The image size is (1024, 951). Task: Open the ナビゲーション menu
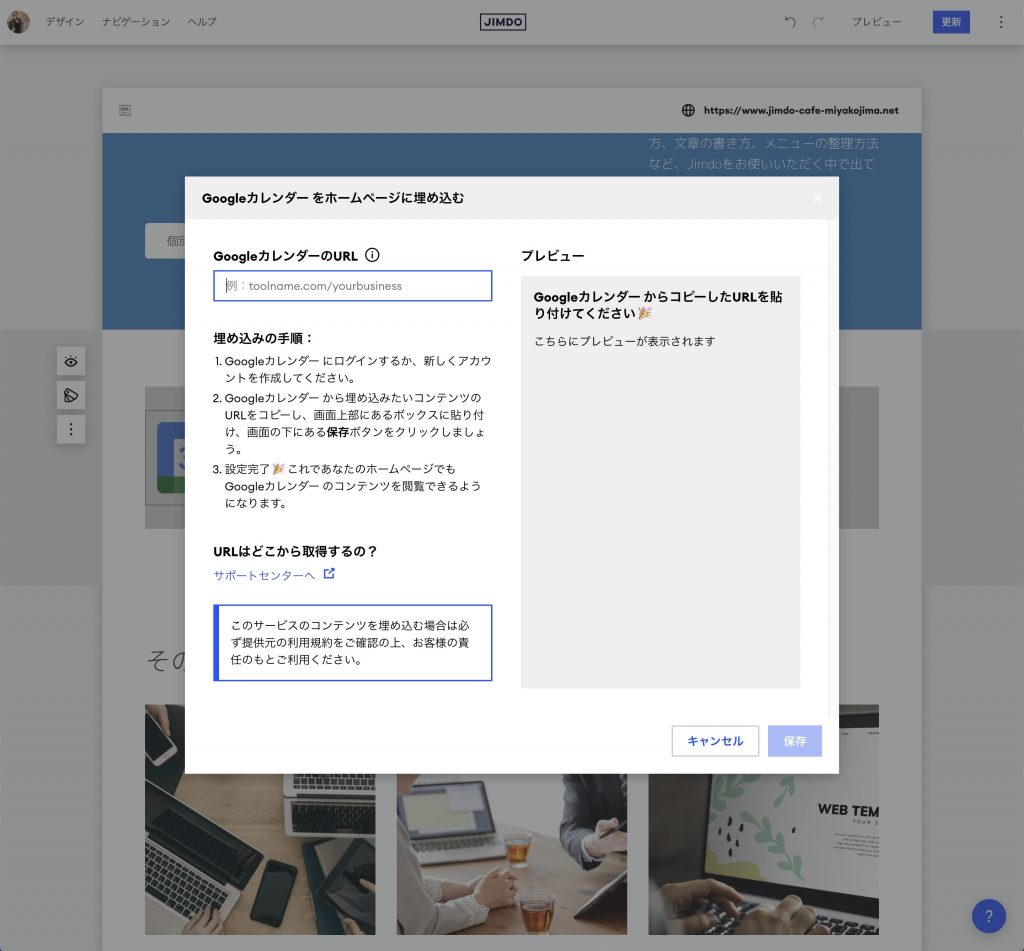pyautogui.click(x=136, y=22)
